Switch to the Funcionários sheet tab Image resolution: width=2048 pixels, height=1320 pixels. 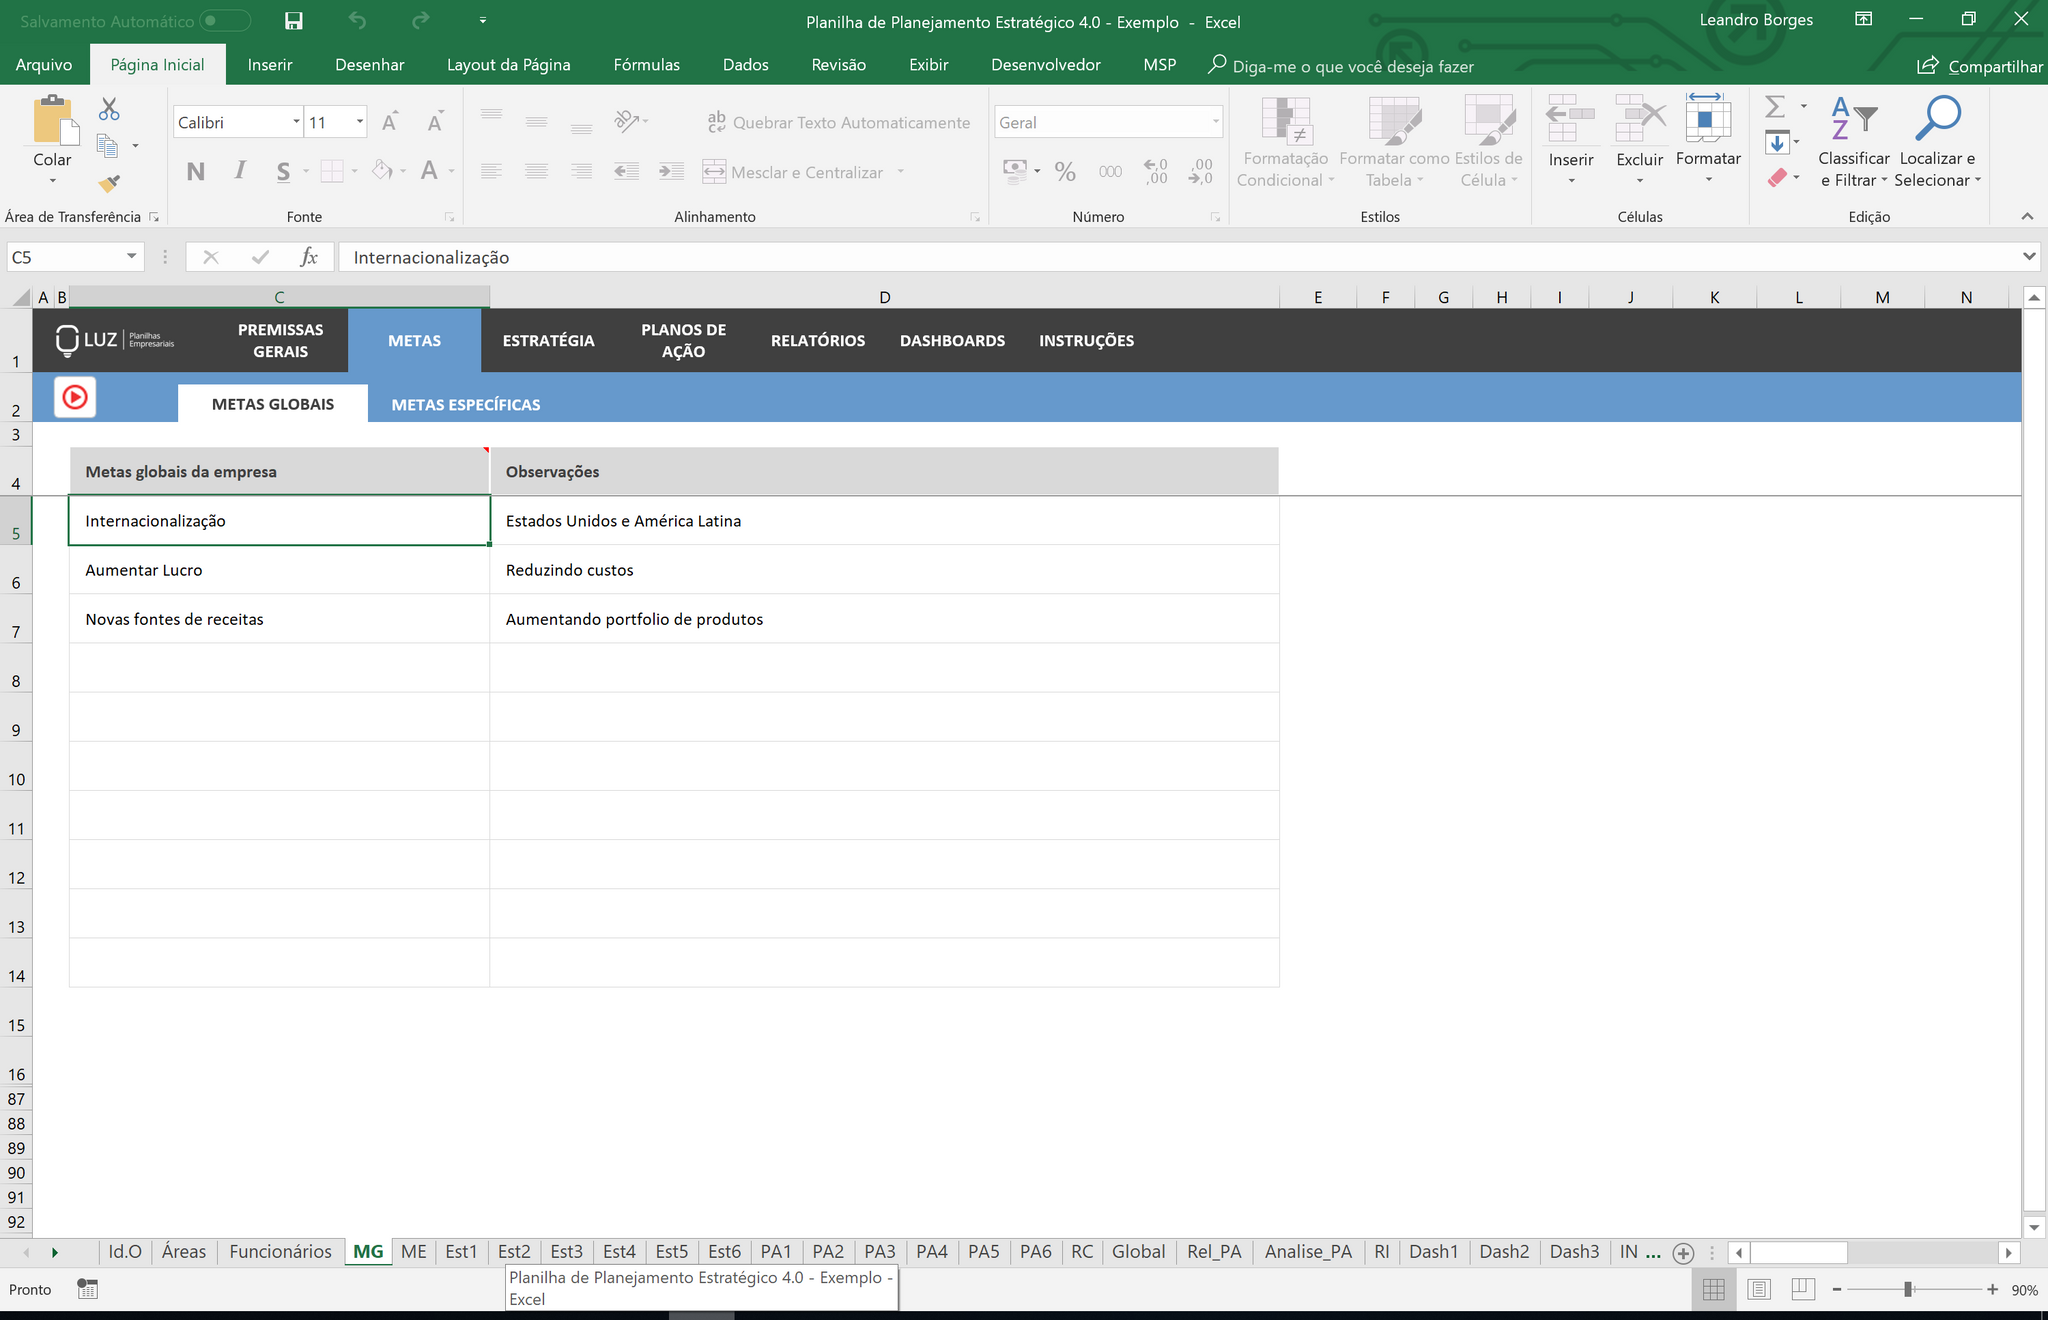click(280, 1252)
